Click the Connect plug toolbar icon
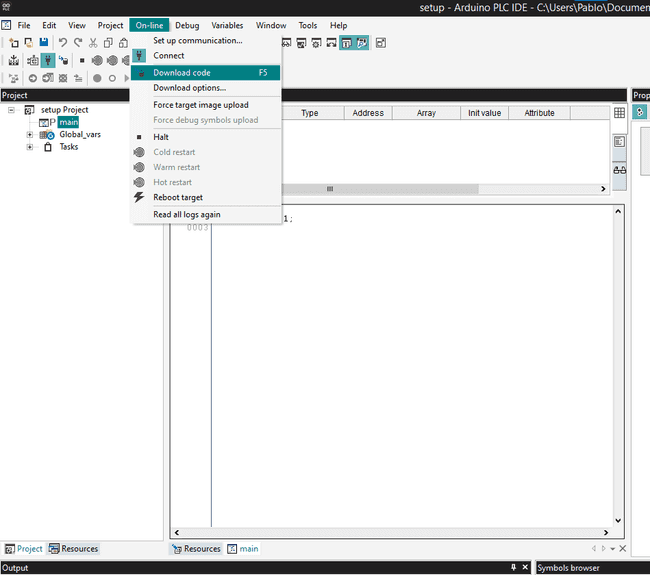 click(47, 60)
